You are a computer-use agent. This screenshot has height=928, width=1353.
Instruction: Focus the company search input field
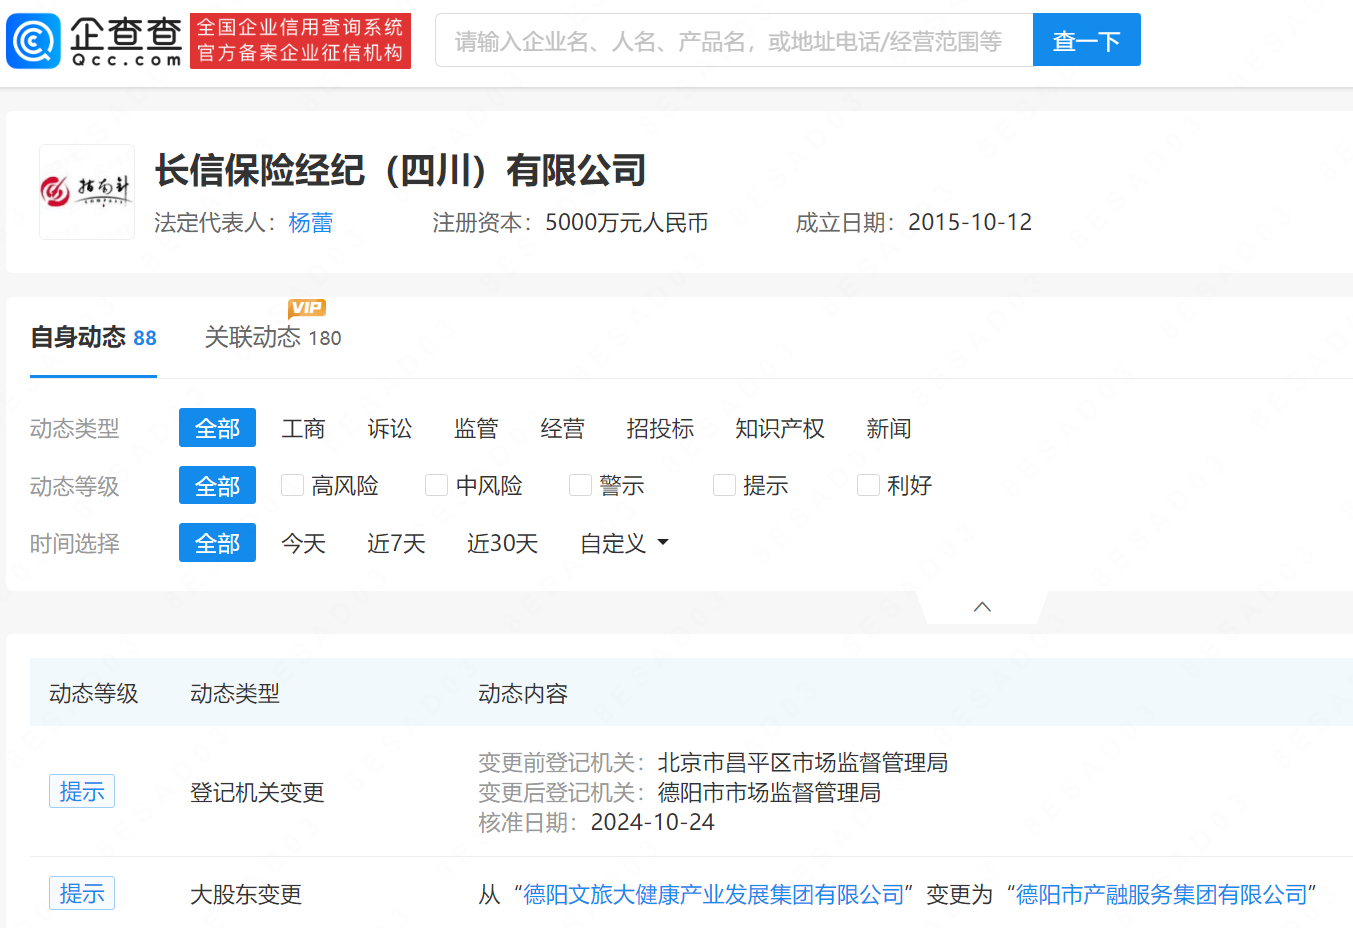click(x=734, y=40)
